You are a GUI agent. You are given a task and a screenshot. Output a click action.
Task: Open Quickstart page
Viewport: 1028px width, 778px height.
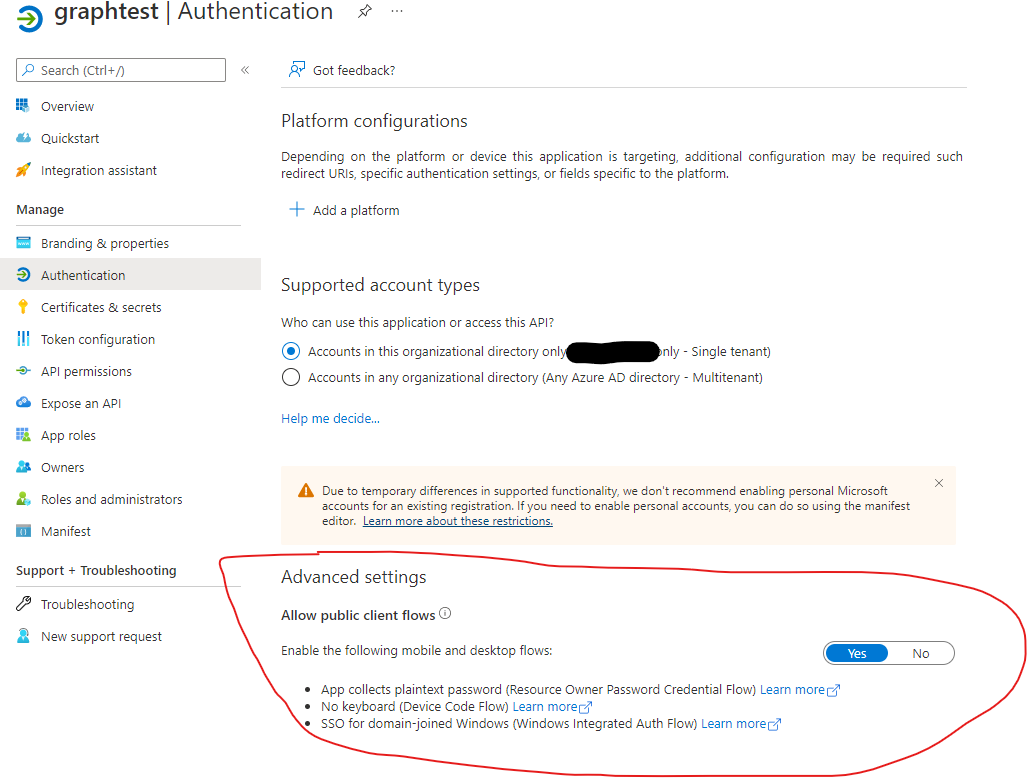coord(70,138)
